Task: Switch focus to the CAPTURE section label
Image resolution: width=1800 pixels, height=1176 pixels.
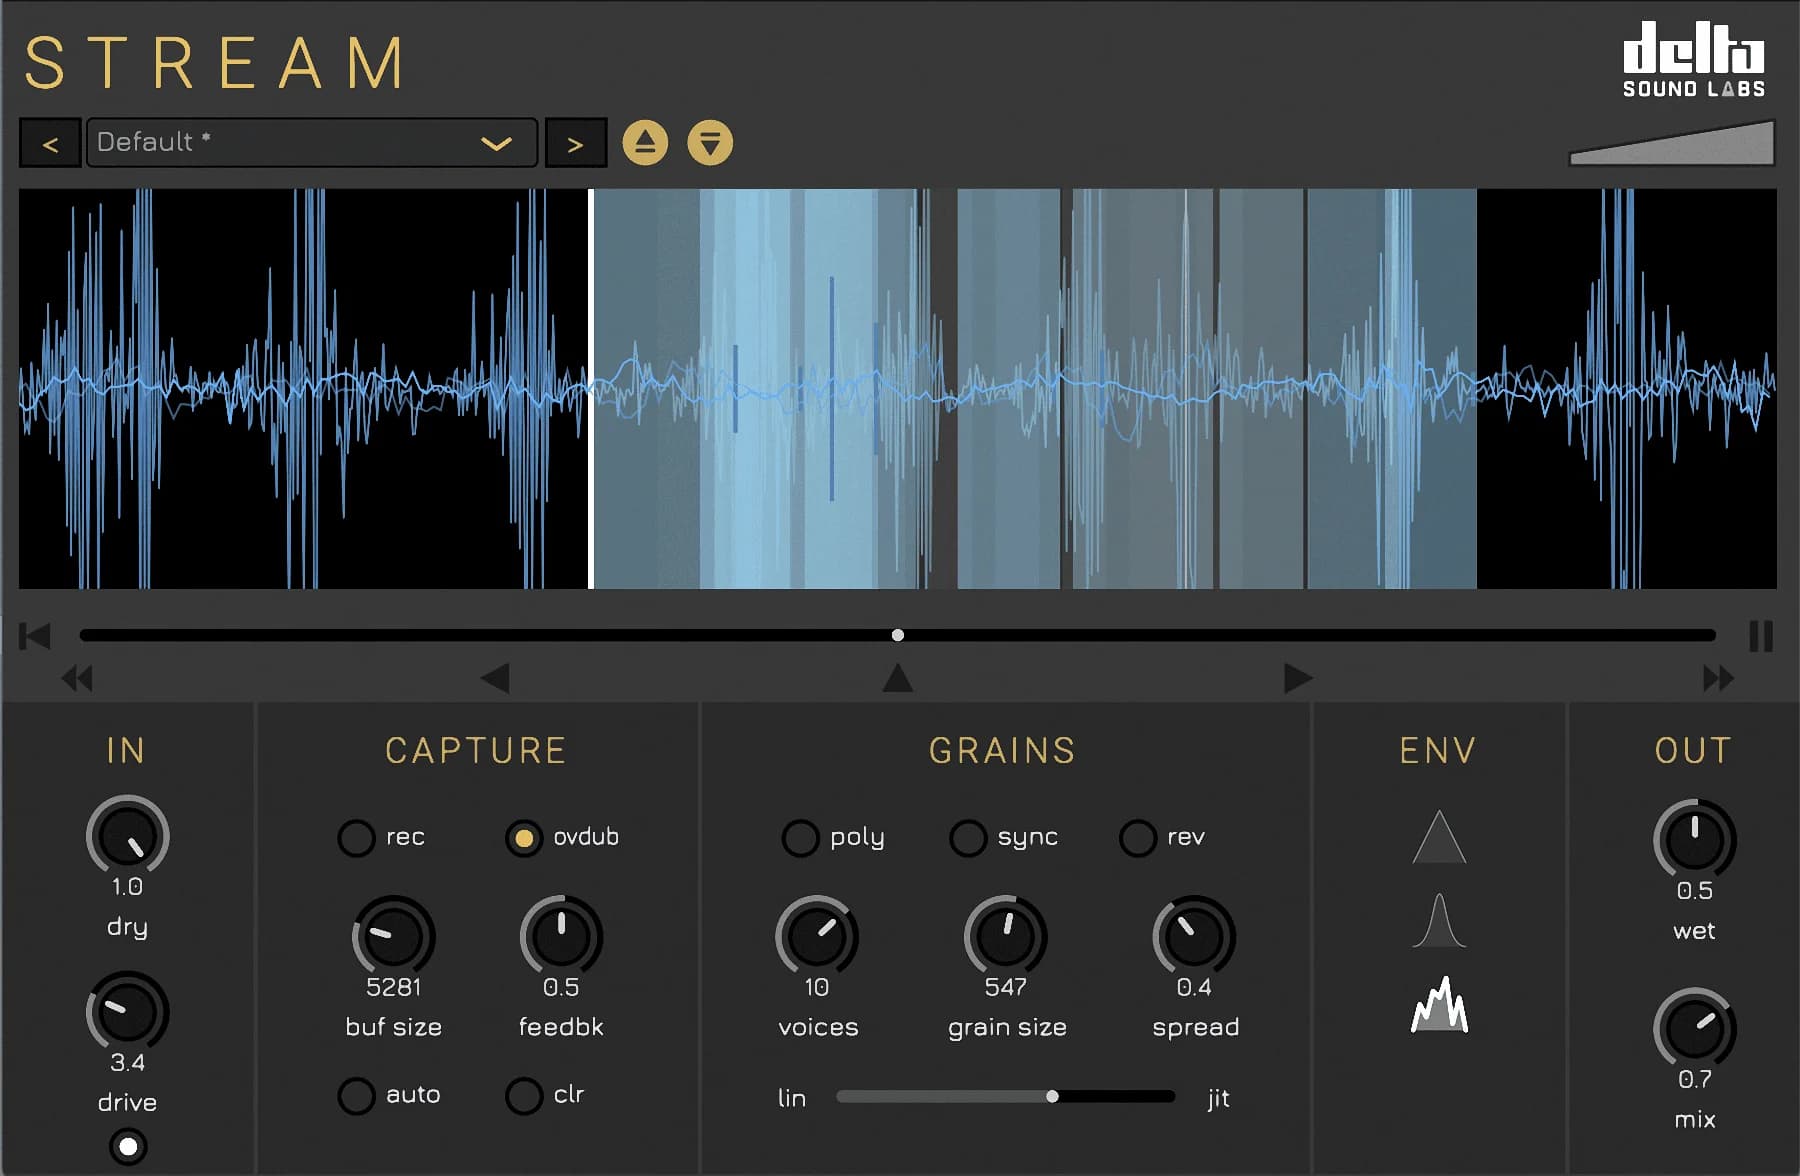Action: [477, 750]
